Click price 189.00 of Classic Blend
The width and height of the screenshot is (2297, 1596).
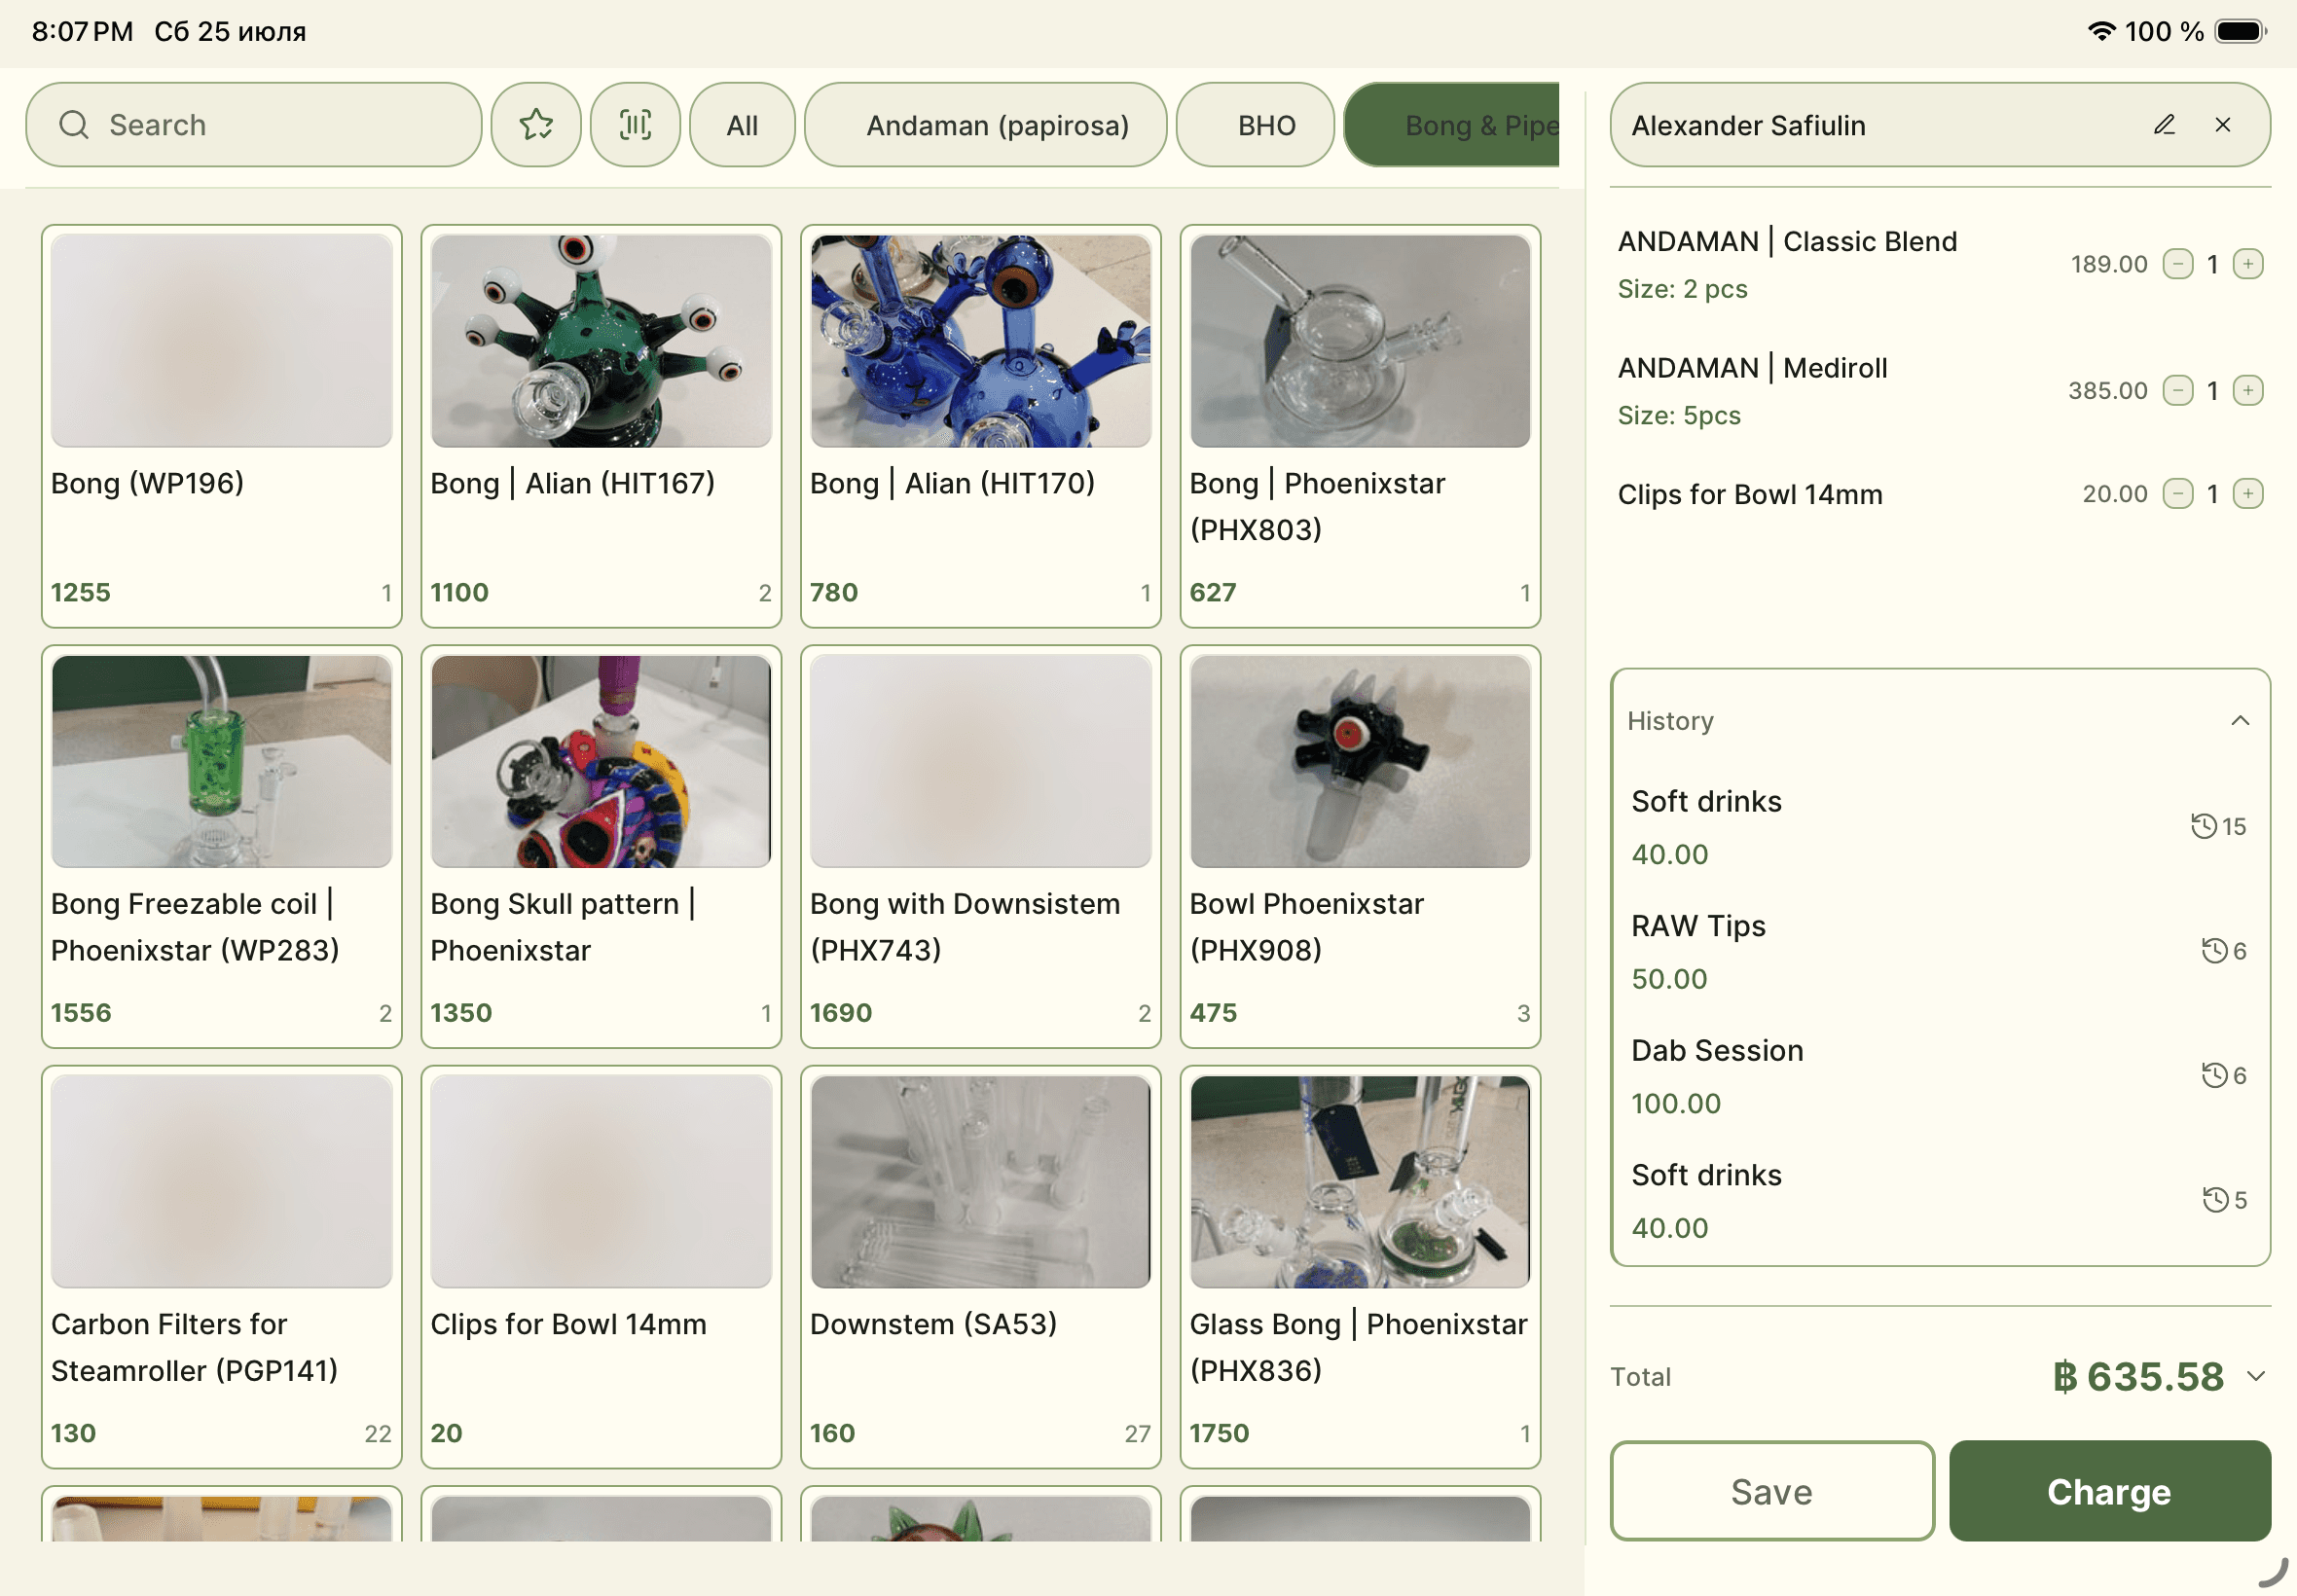[2109, 264]
